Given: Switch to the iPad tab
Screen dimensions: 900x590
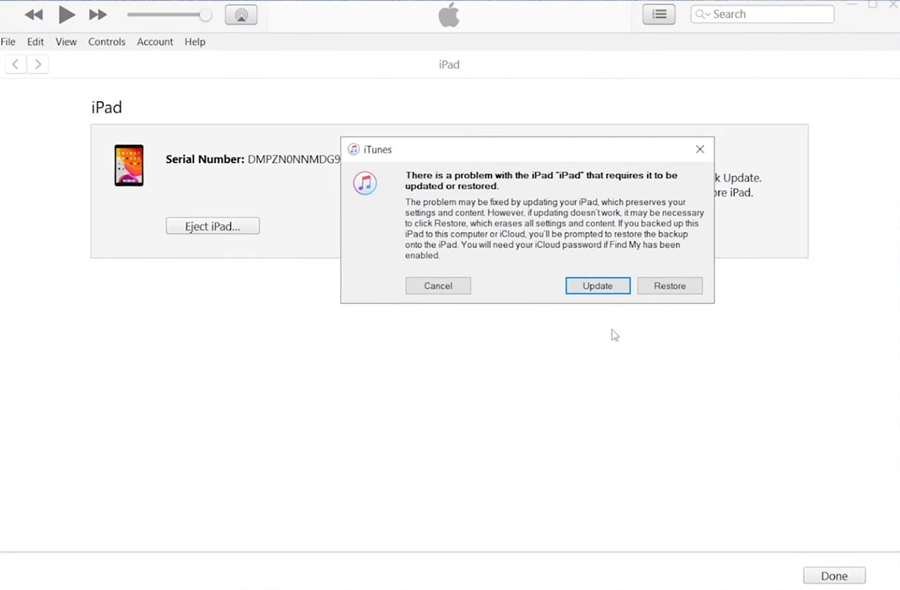Looking at the screenshot, I should 448,64.
